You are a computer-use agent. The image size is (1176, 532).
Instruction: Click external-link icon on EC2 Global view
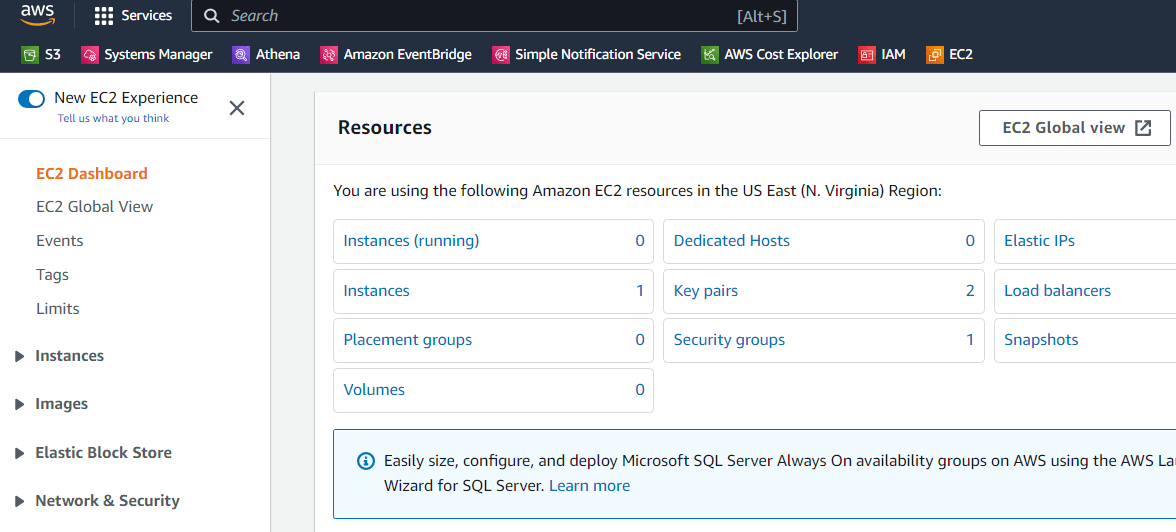[x=1142, y=128]
